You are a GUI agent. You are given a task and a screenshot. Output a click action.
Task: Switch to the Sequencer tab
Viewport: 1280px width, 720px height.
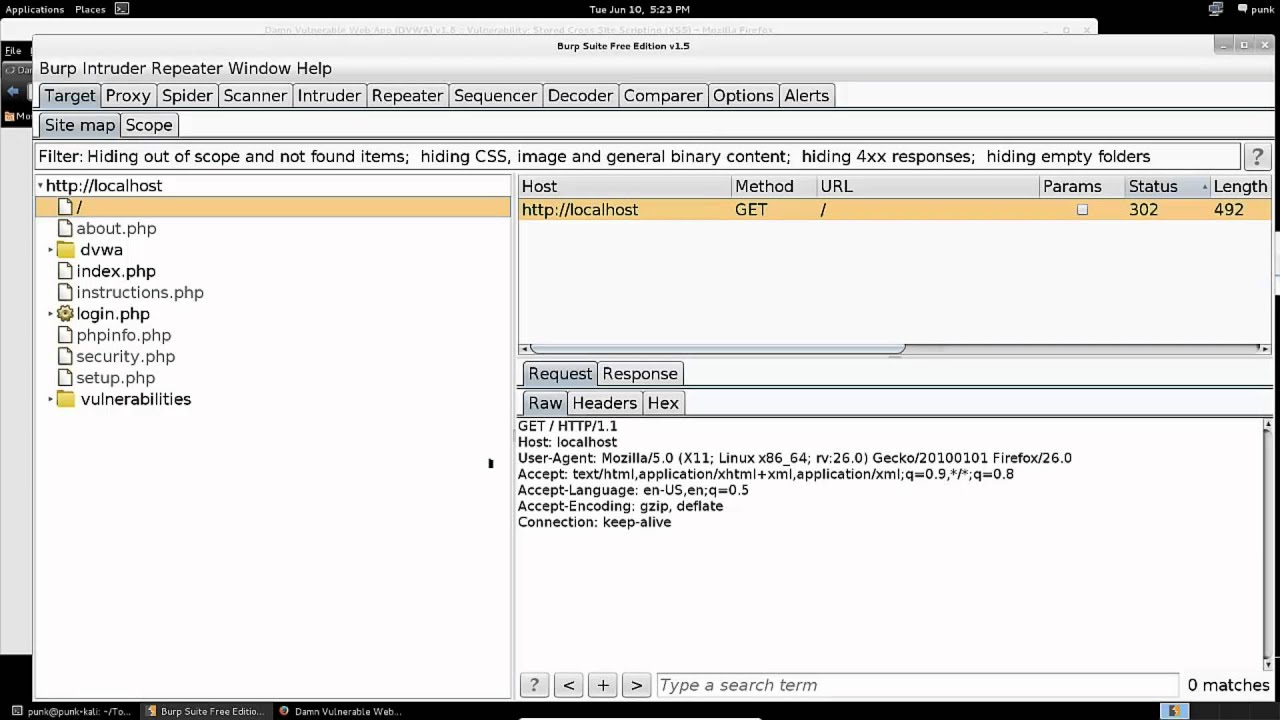(x=495, y=95)
